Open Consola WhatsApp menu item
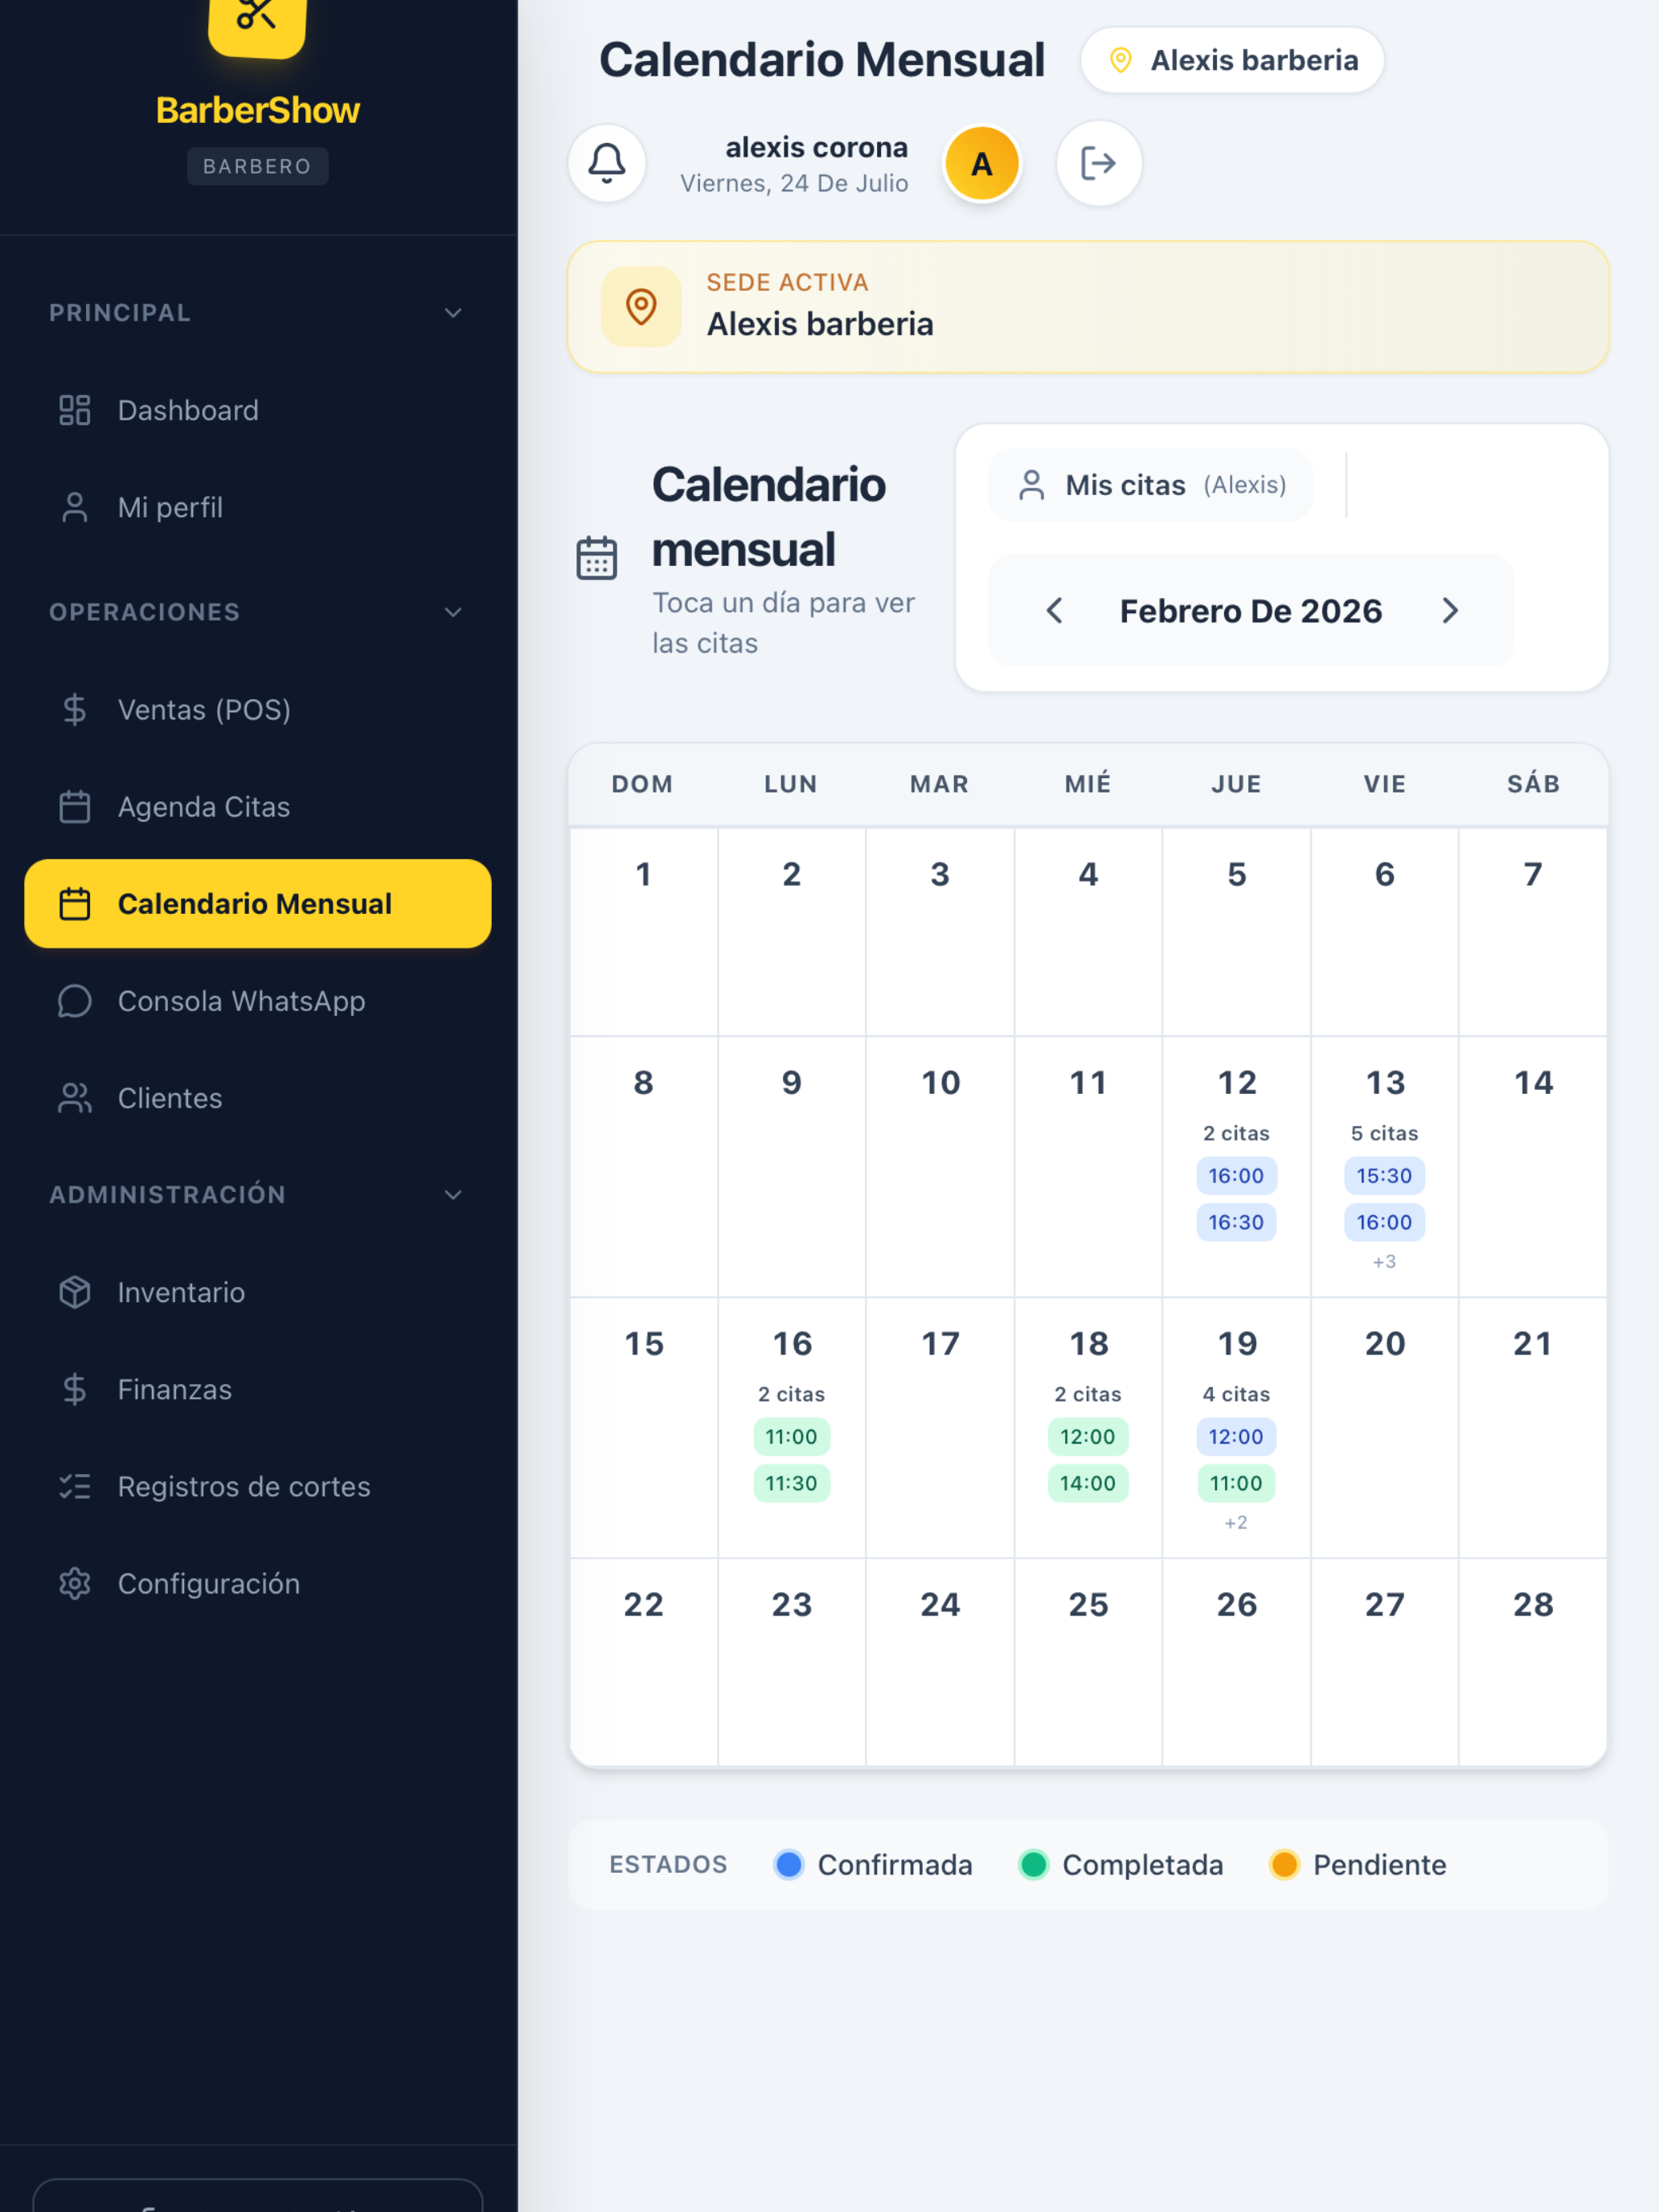Screen dimensions: 1659x2212 258,1000
